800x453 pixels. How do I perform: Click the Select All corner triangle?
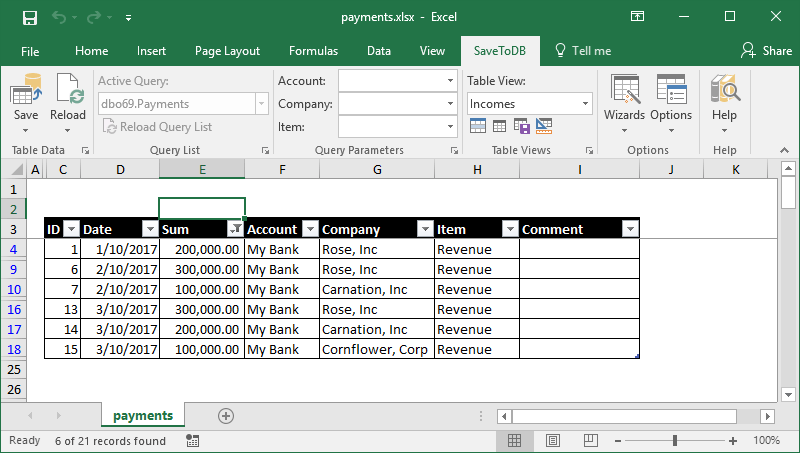(x=17, y=169)
